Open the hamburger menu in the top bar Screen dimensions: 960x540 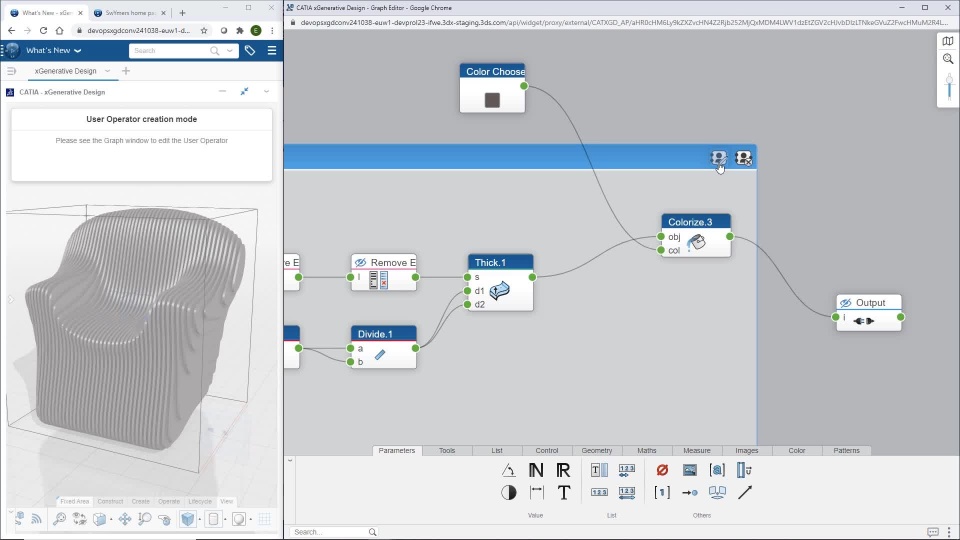[x=272, y=51]
